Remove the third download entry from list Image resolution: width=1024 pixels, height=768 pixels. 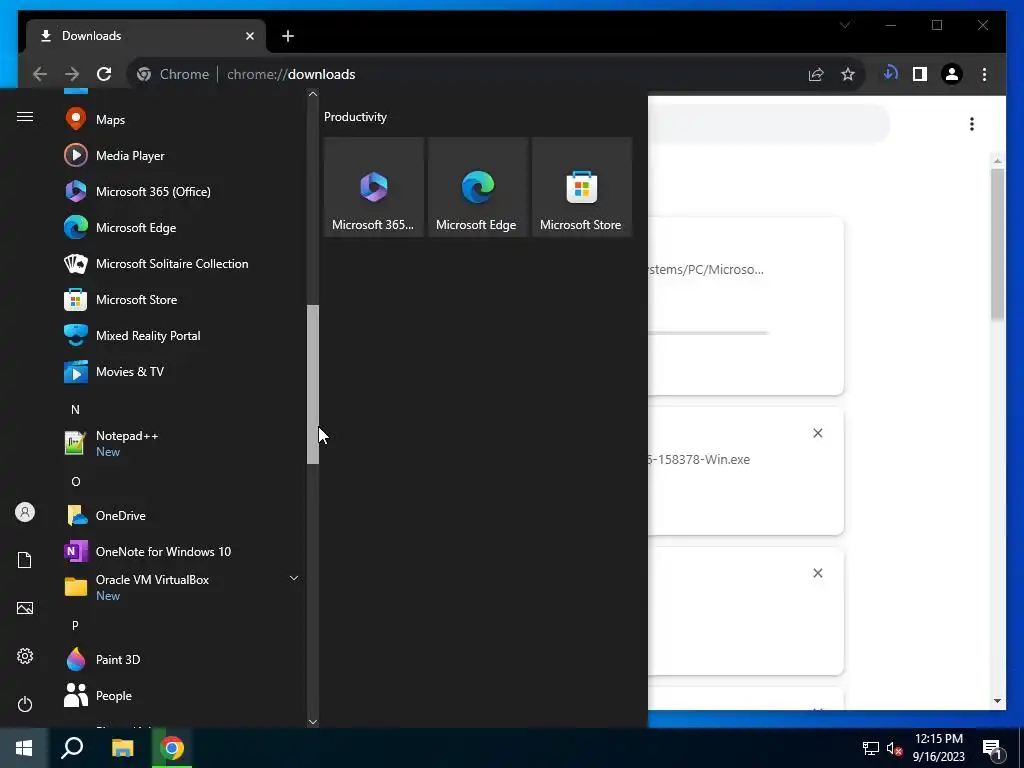click(x=818, y=573)
